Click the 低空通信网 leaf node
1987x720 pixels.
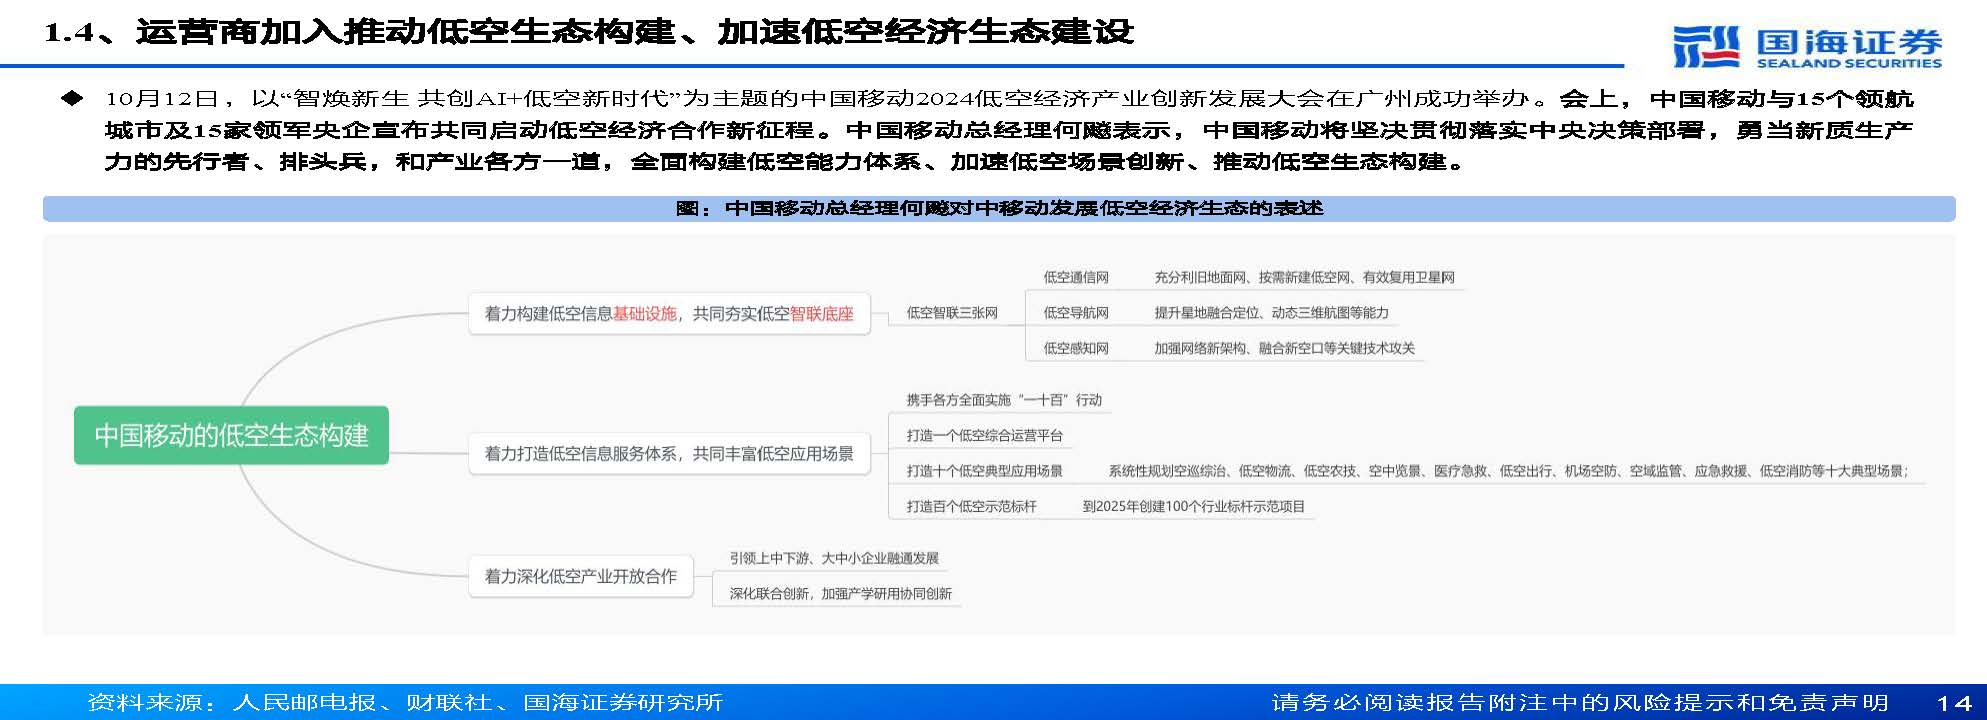1075,277
